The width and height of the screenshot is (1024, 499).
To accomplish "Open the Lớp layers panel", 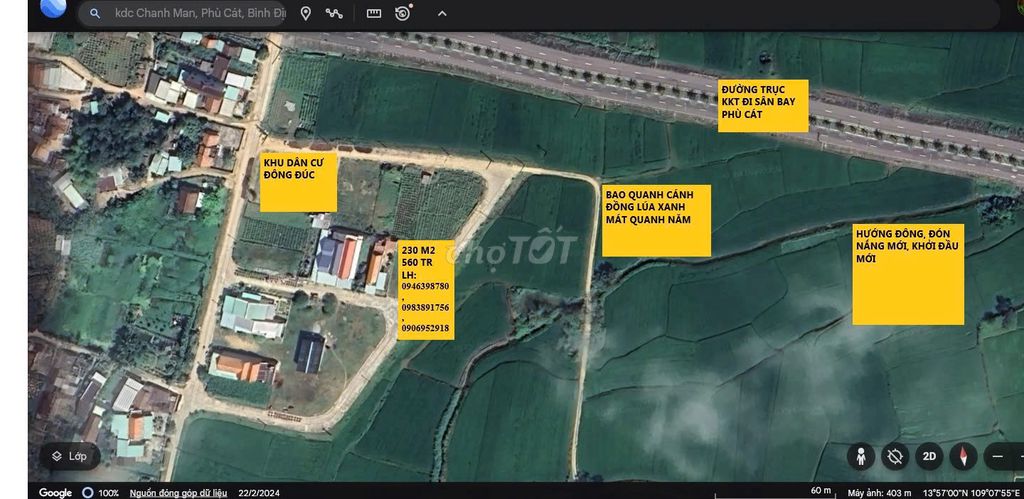I will click(x=70, y=456).
